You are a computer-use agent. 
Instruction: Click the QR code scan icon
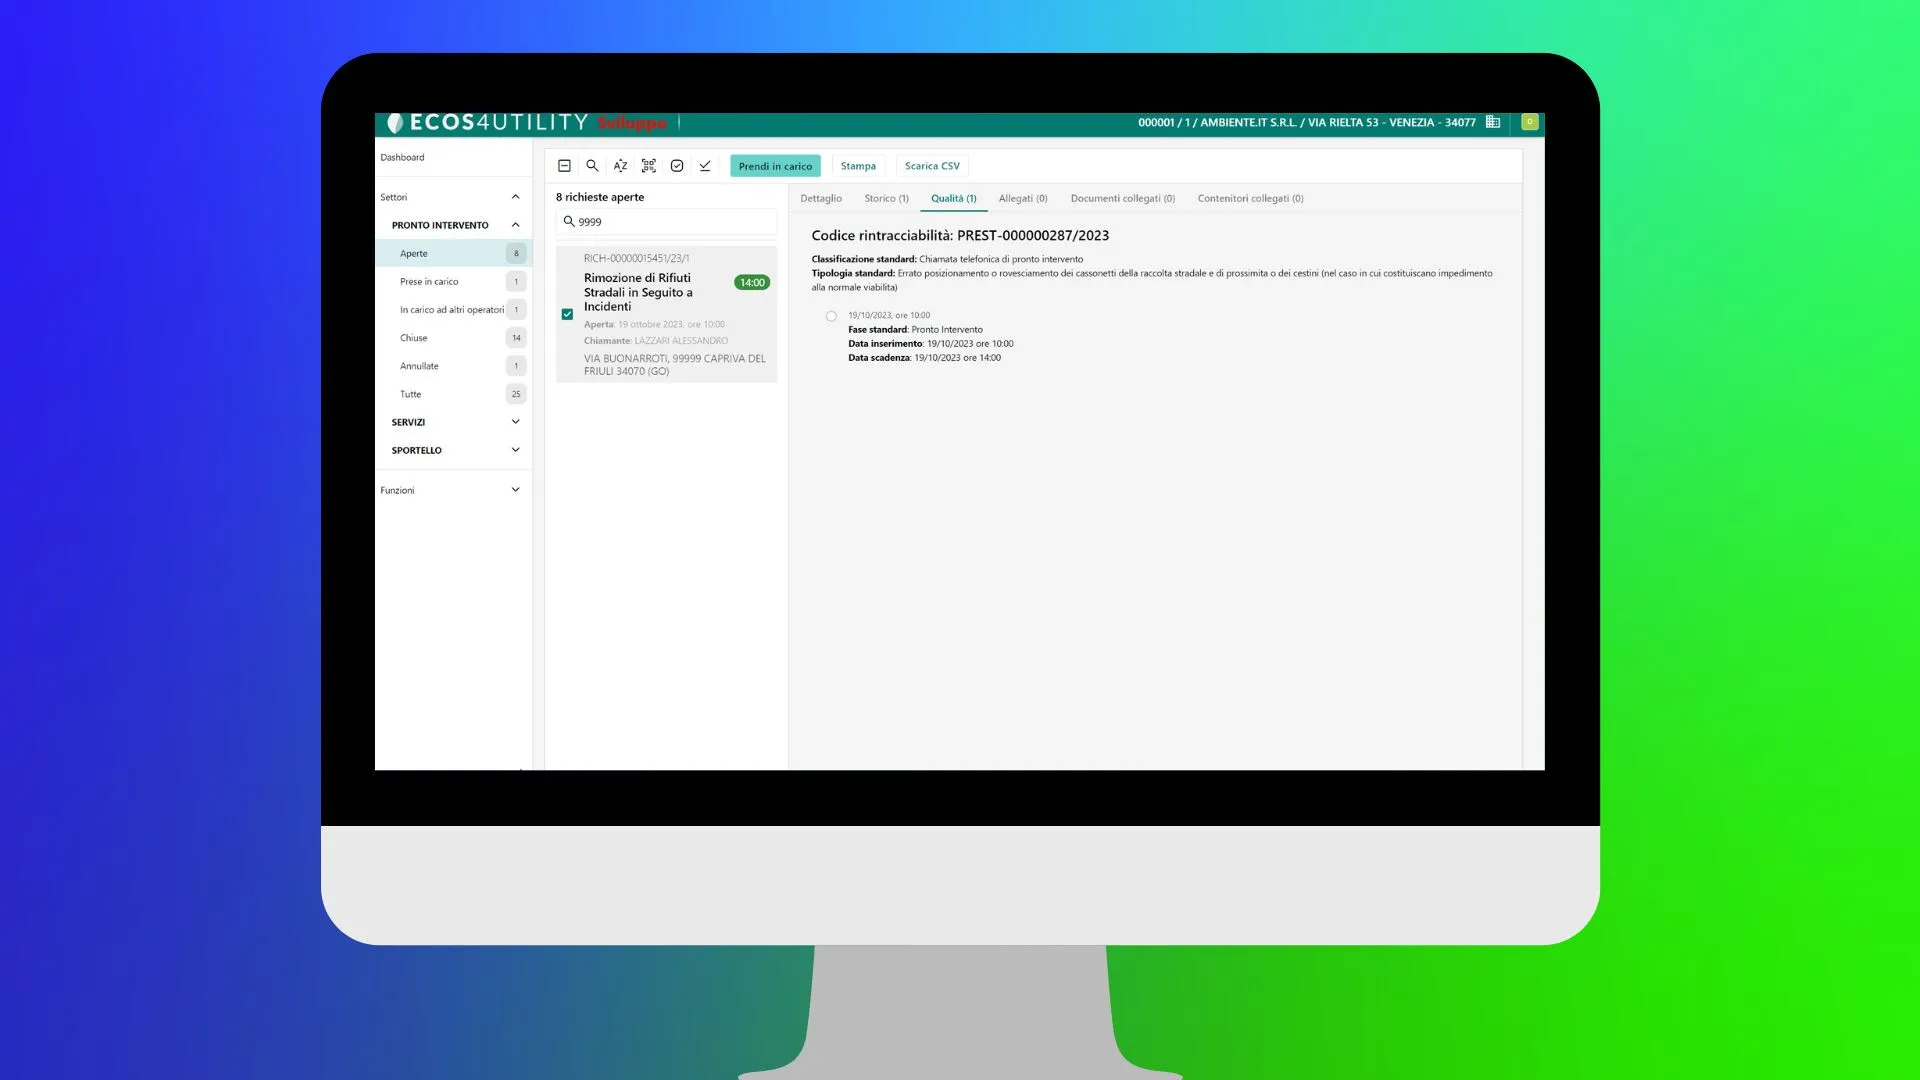pos(649,166)
